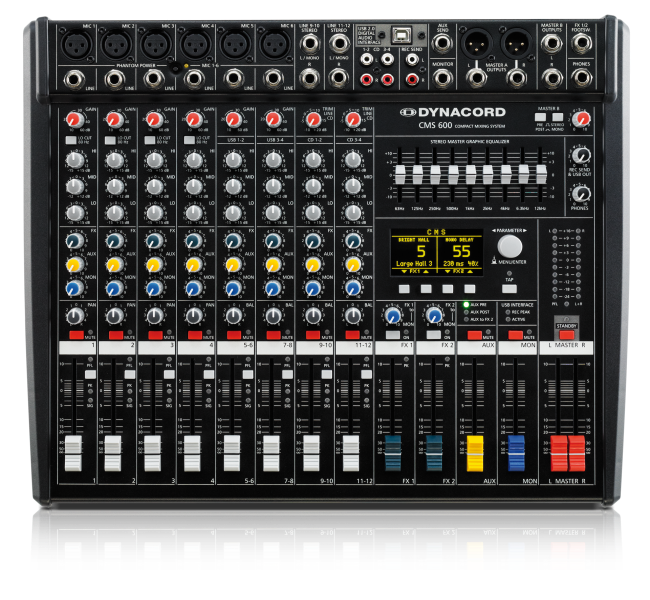Click the channel 9-10 white fader
The height and width of the screenshot is (600, 650).
(x=311, y=453)
